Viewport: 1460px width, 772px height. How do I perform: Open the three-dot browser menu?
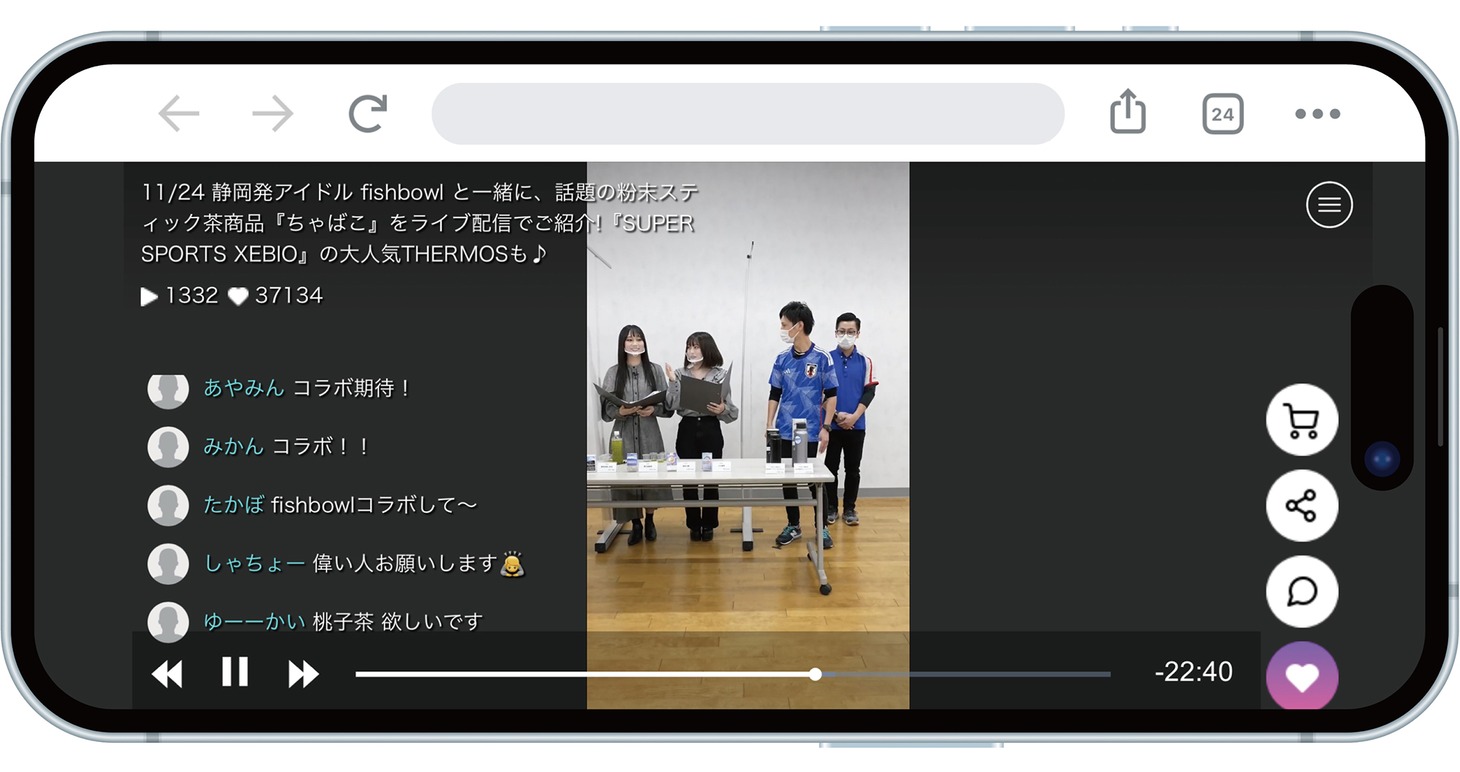tap(1317, 114)
